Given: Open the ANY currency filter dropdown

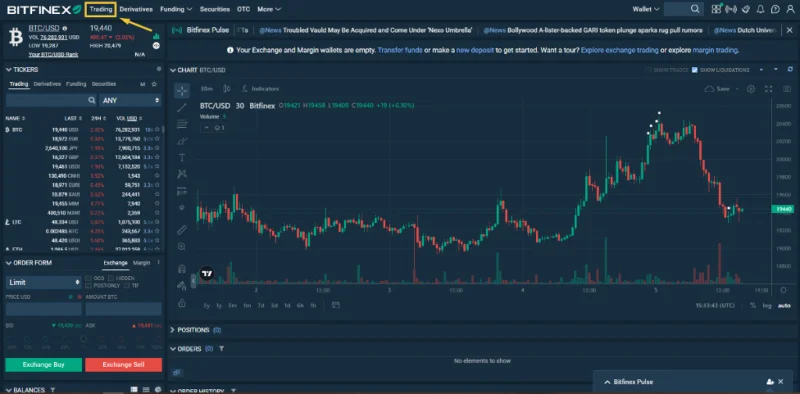Looking at the screenshot, I should tap(131, 101).
